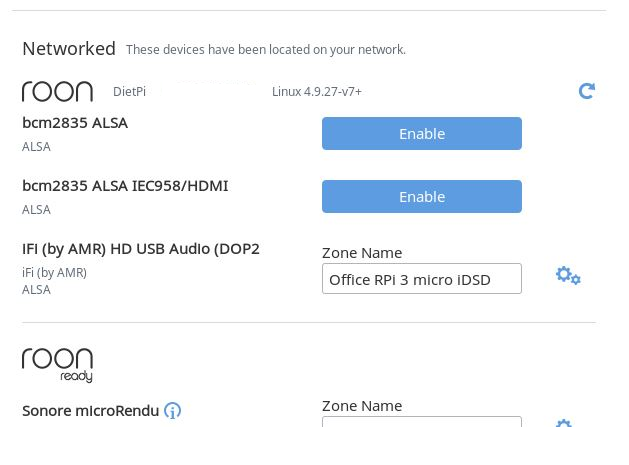The height and width of the screenshot is (465, 629).
Task: Click the Linux 4.9.27-v7+ version text
Action: tap(317, 91)
